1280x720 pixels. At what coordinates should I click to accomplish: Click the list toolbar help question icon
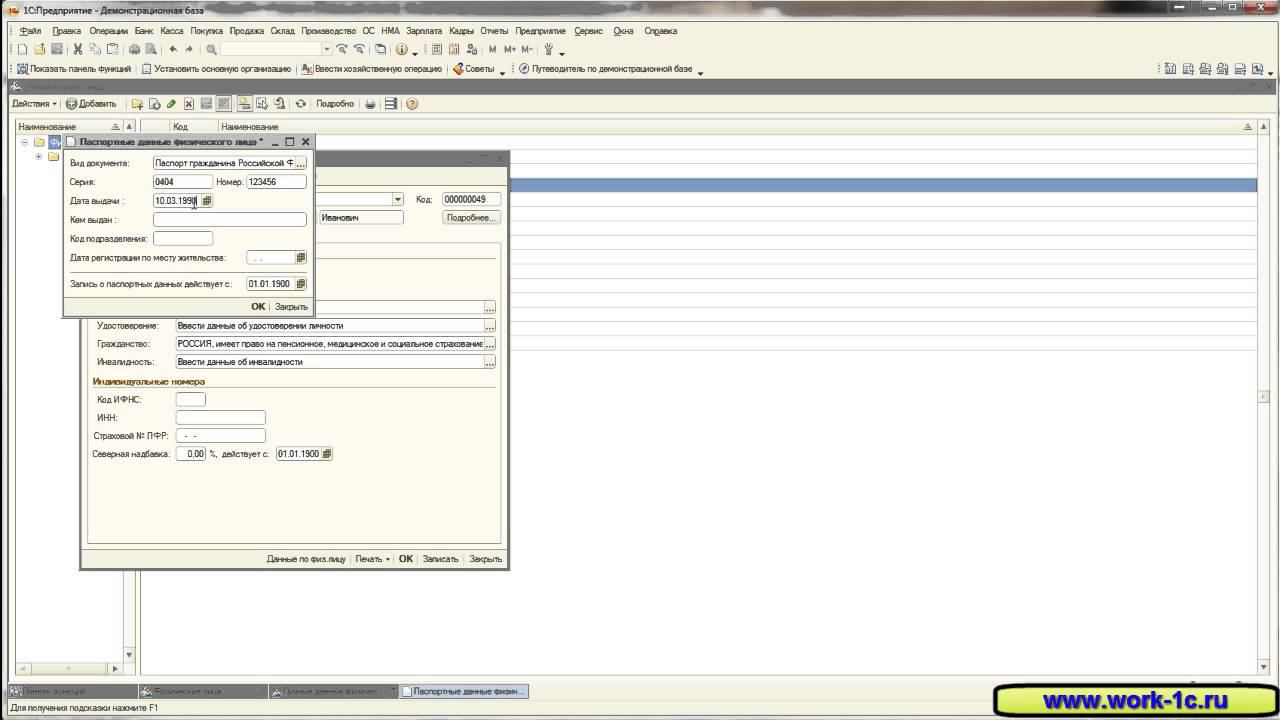pos(411,104)
